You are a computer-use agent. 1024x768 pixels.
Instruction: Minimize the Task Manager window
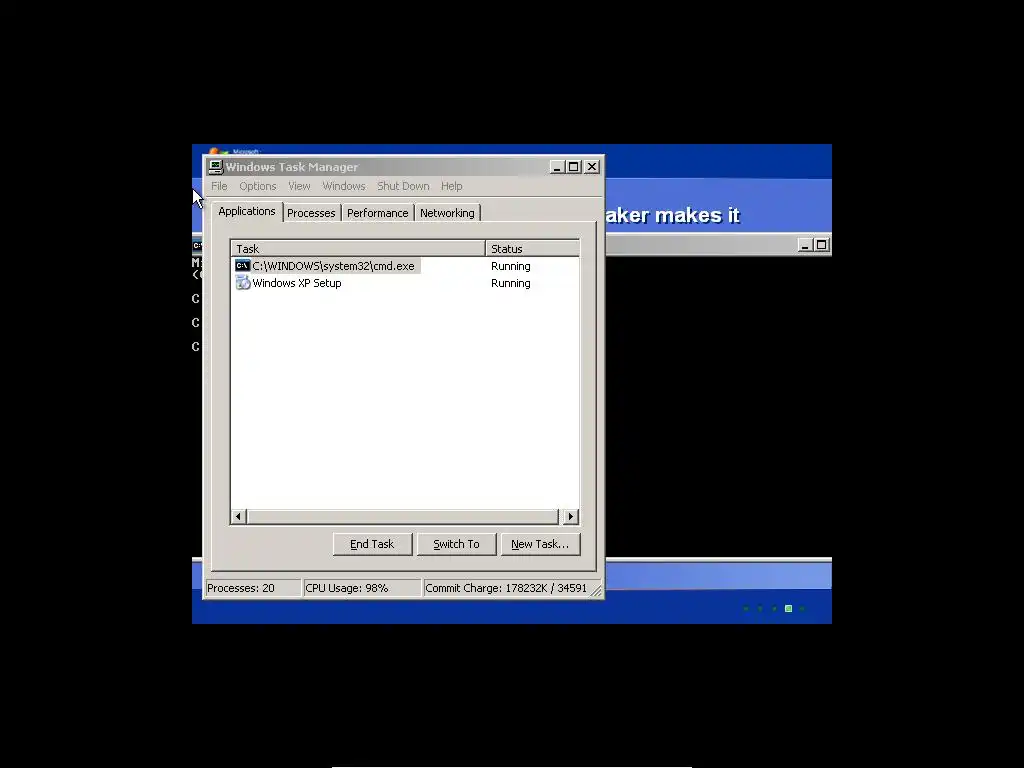[x=557, y=167]
